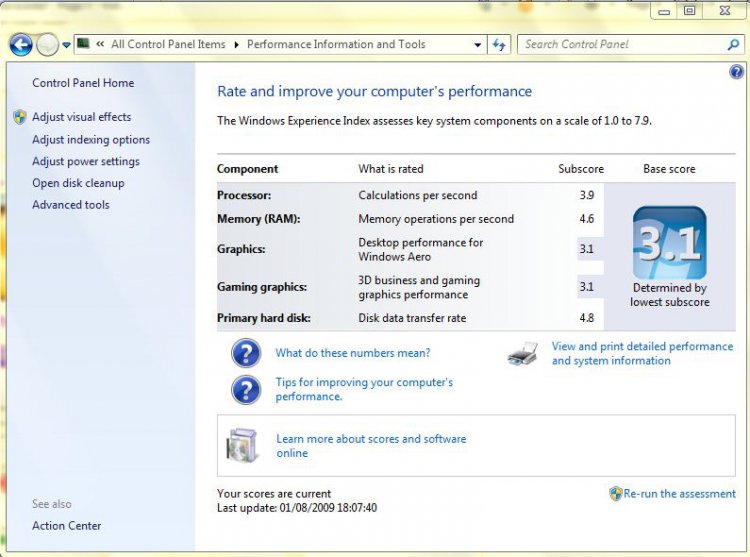Click shield icon beside Adjust visual effects
This screenshot has width=750, height=557.
click(x=20, y=117)
